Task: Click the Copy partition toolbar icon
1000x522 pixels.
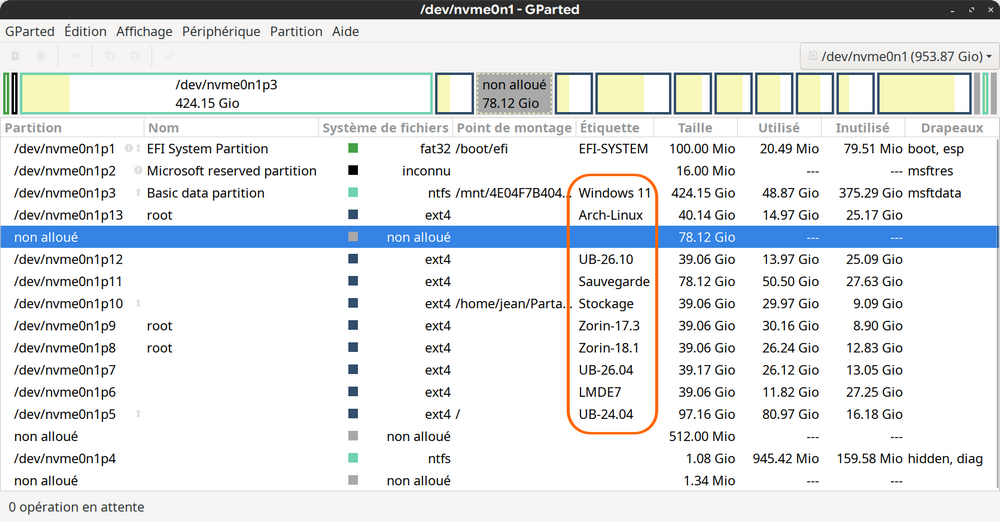Action: coord(109,56)
